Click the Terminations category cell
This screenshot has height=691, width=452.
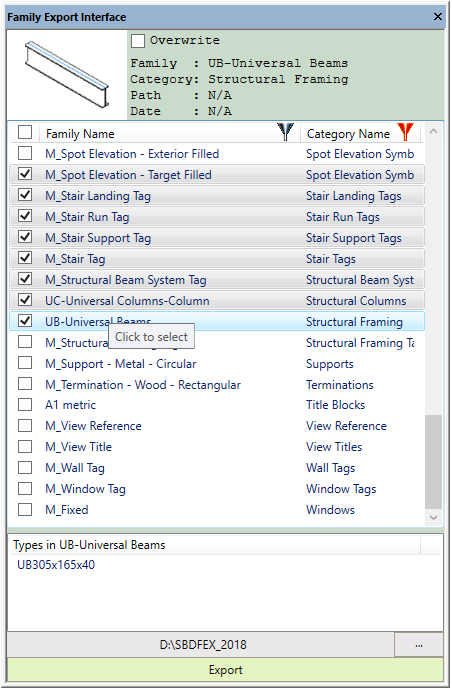click(x=340, y=385)
